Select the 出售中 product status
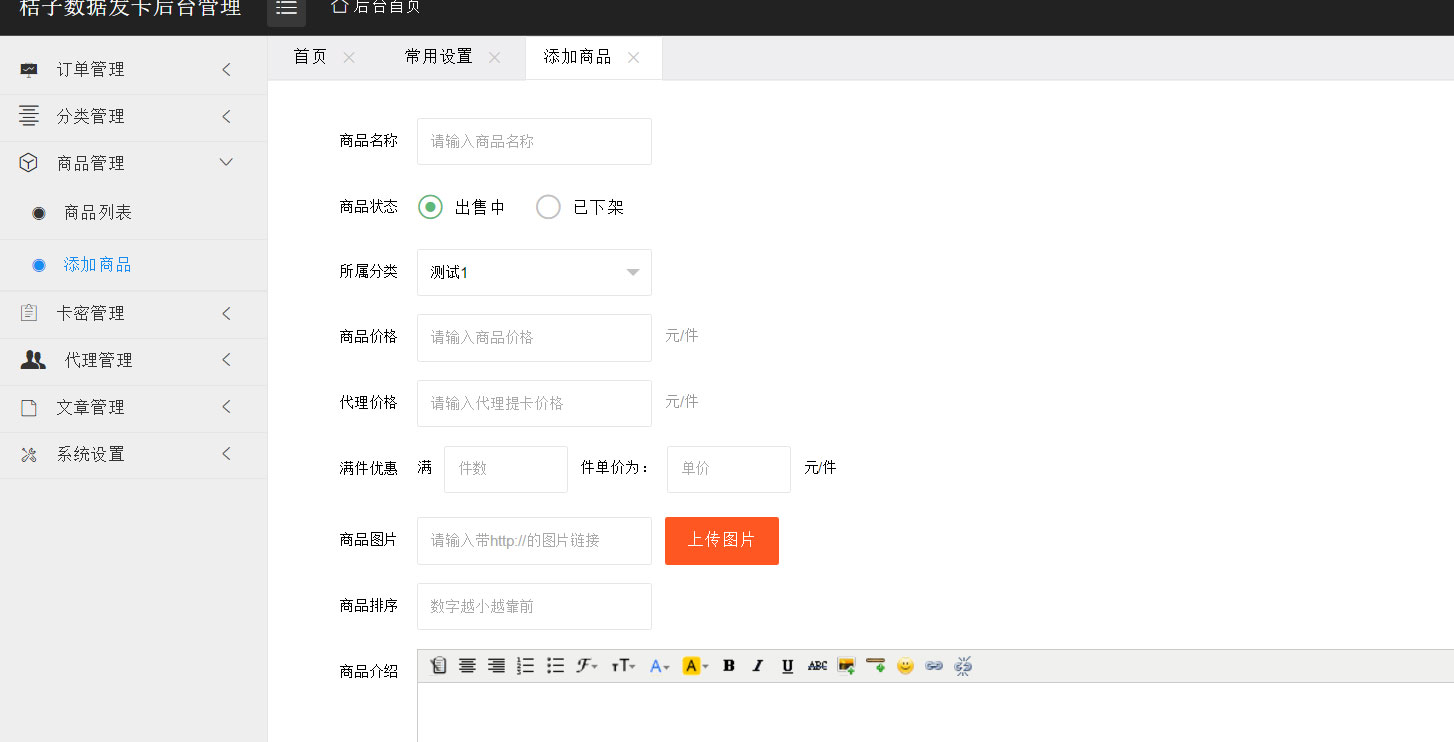Image resolution: width=1454 pixels, height=742 pixels. (430, 206)
